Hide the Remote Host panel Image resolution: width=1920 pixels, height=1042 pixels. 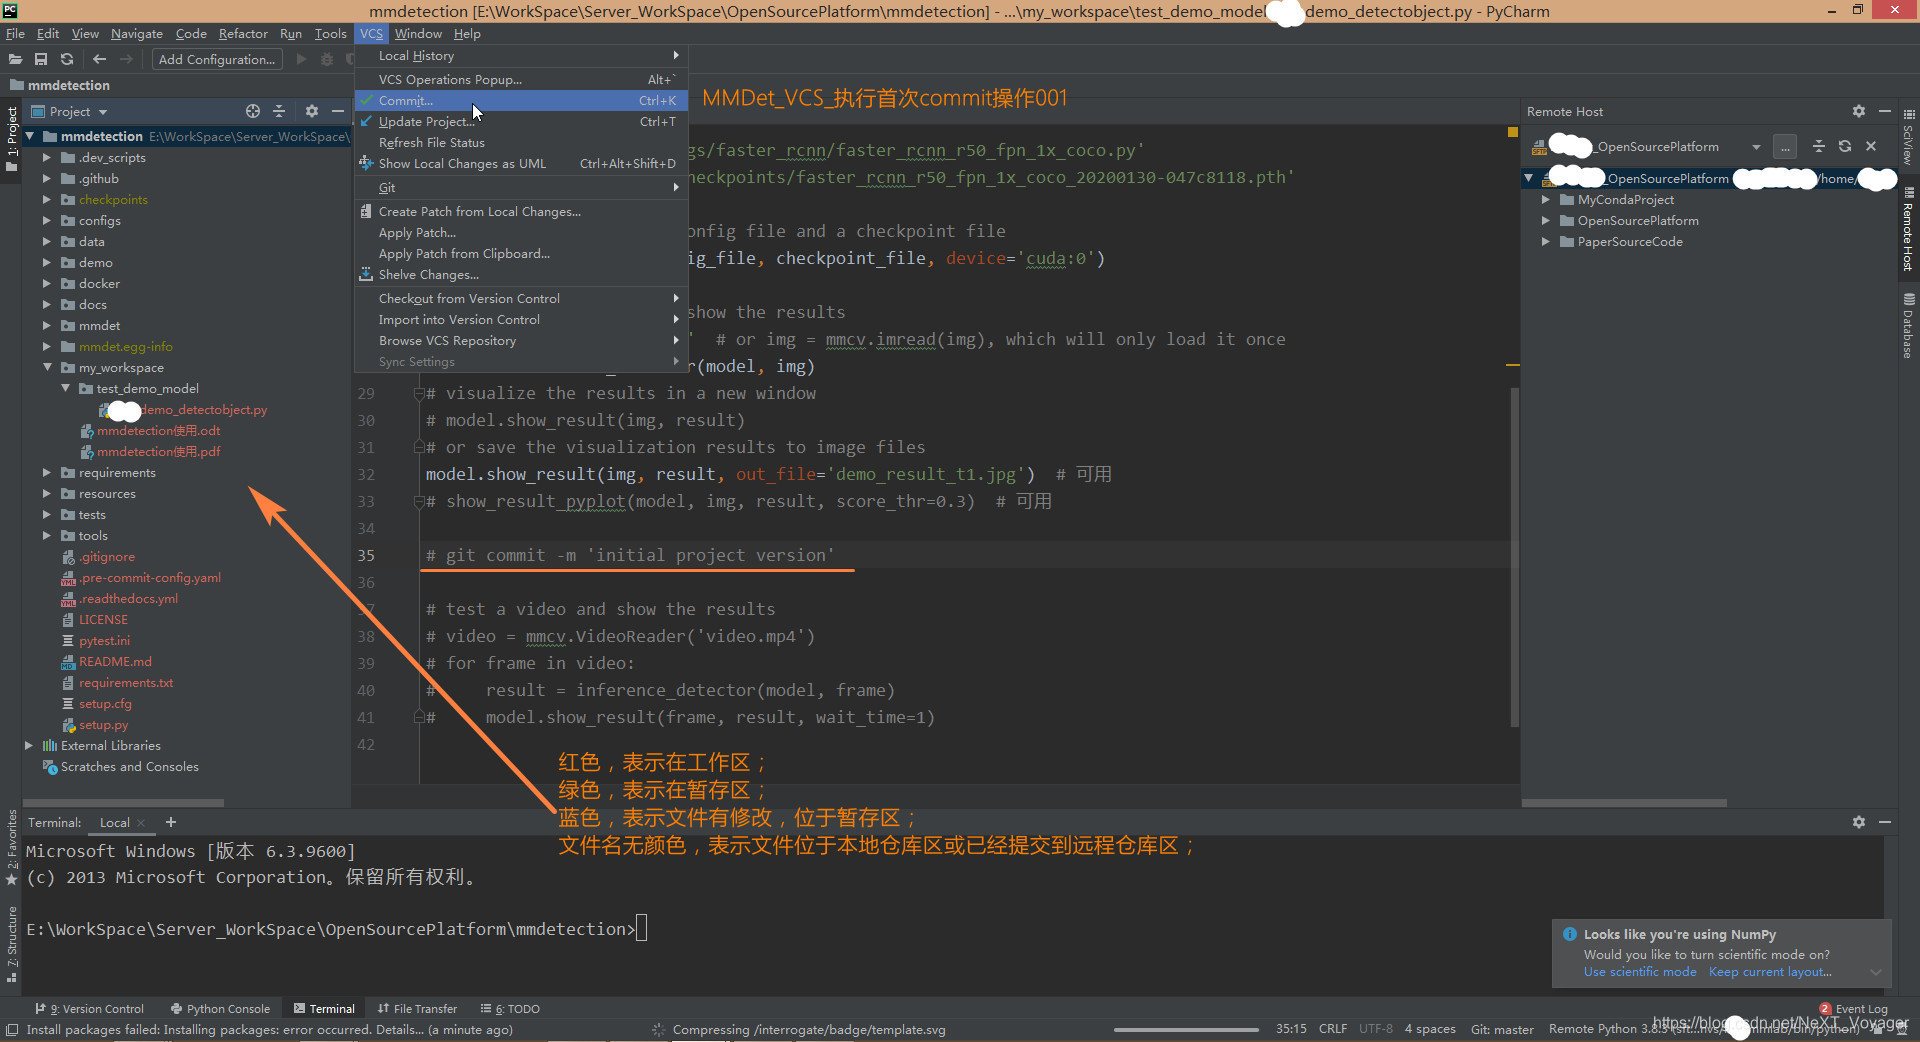1885,111
